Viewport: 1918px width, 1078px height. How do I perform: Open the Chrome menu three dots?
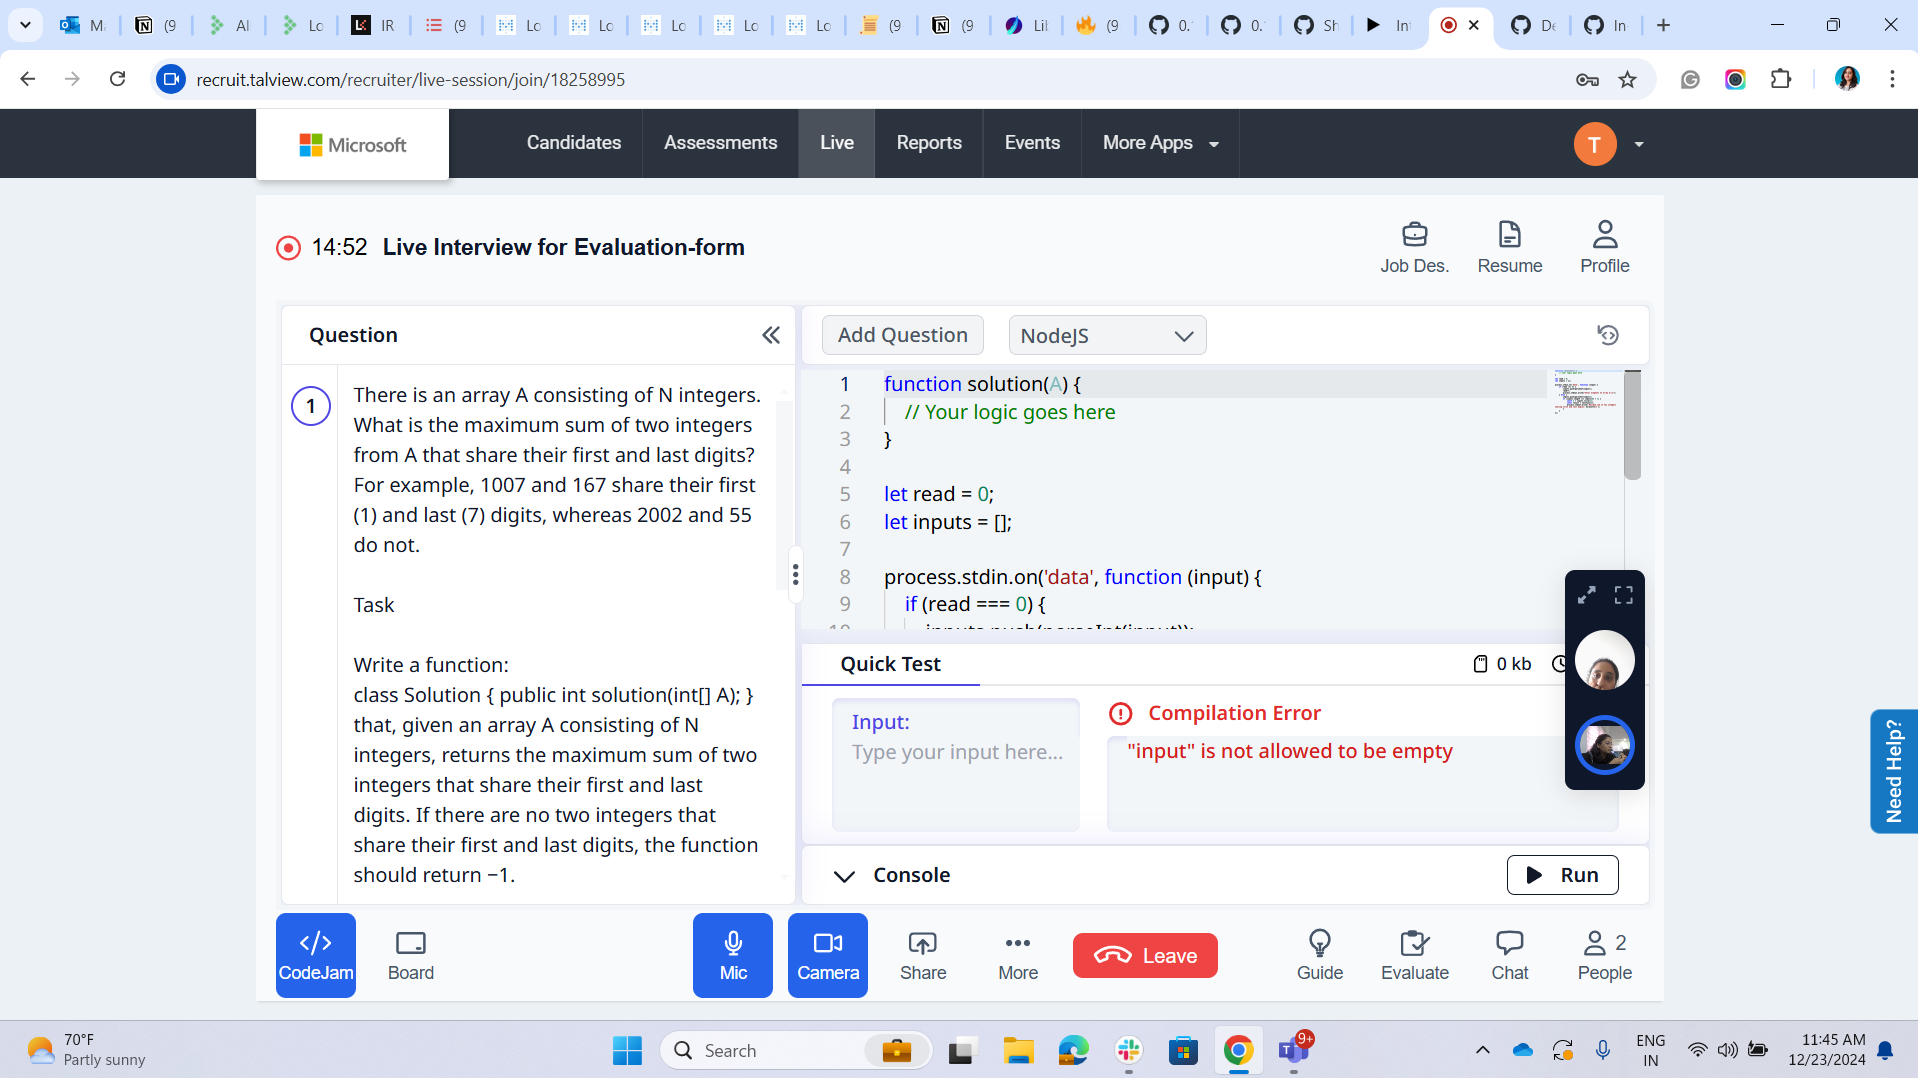[1891, 79]
